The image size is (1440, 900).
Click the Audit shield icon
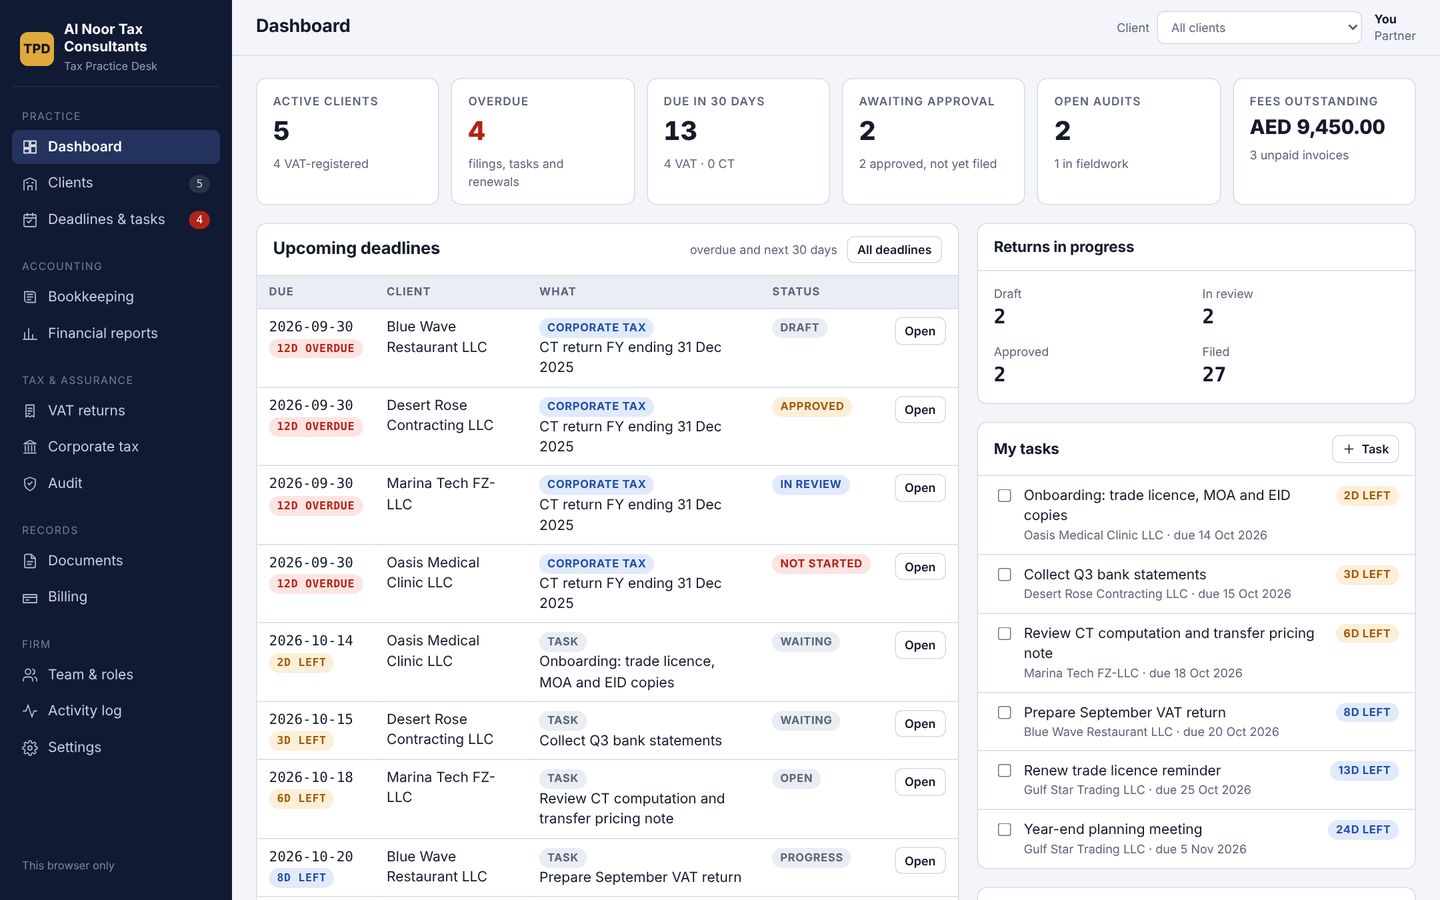click(30, 484)
